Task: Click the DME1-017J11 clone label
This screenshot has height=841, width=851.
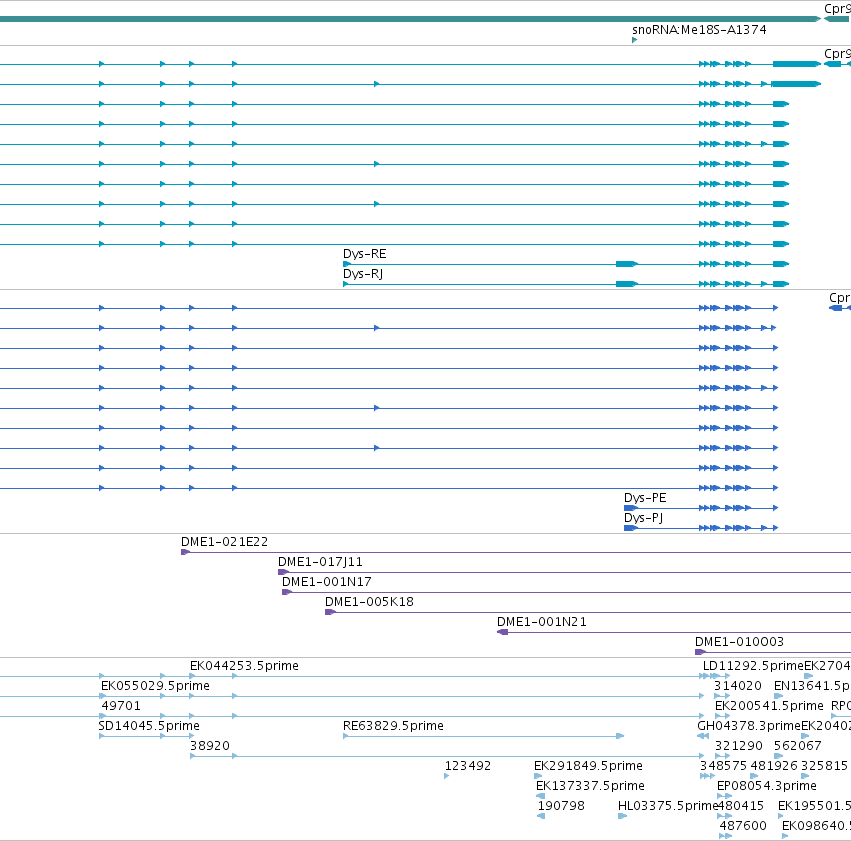Action: tap(320, 562)
